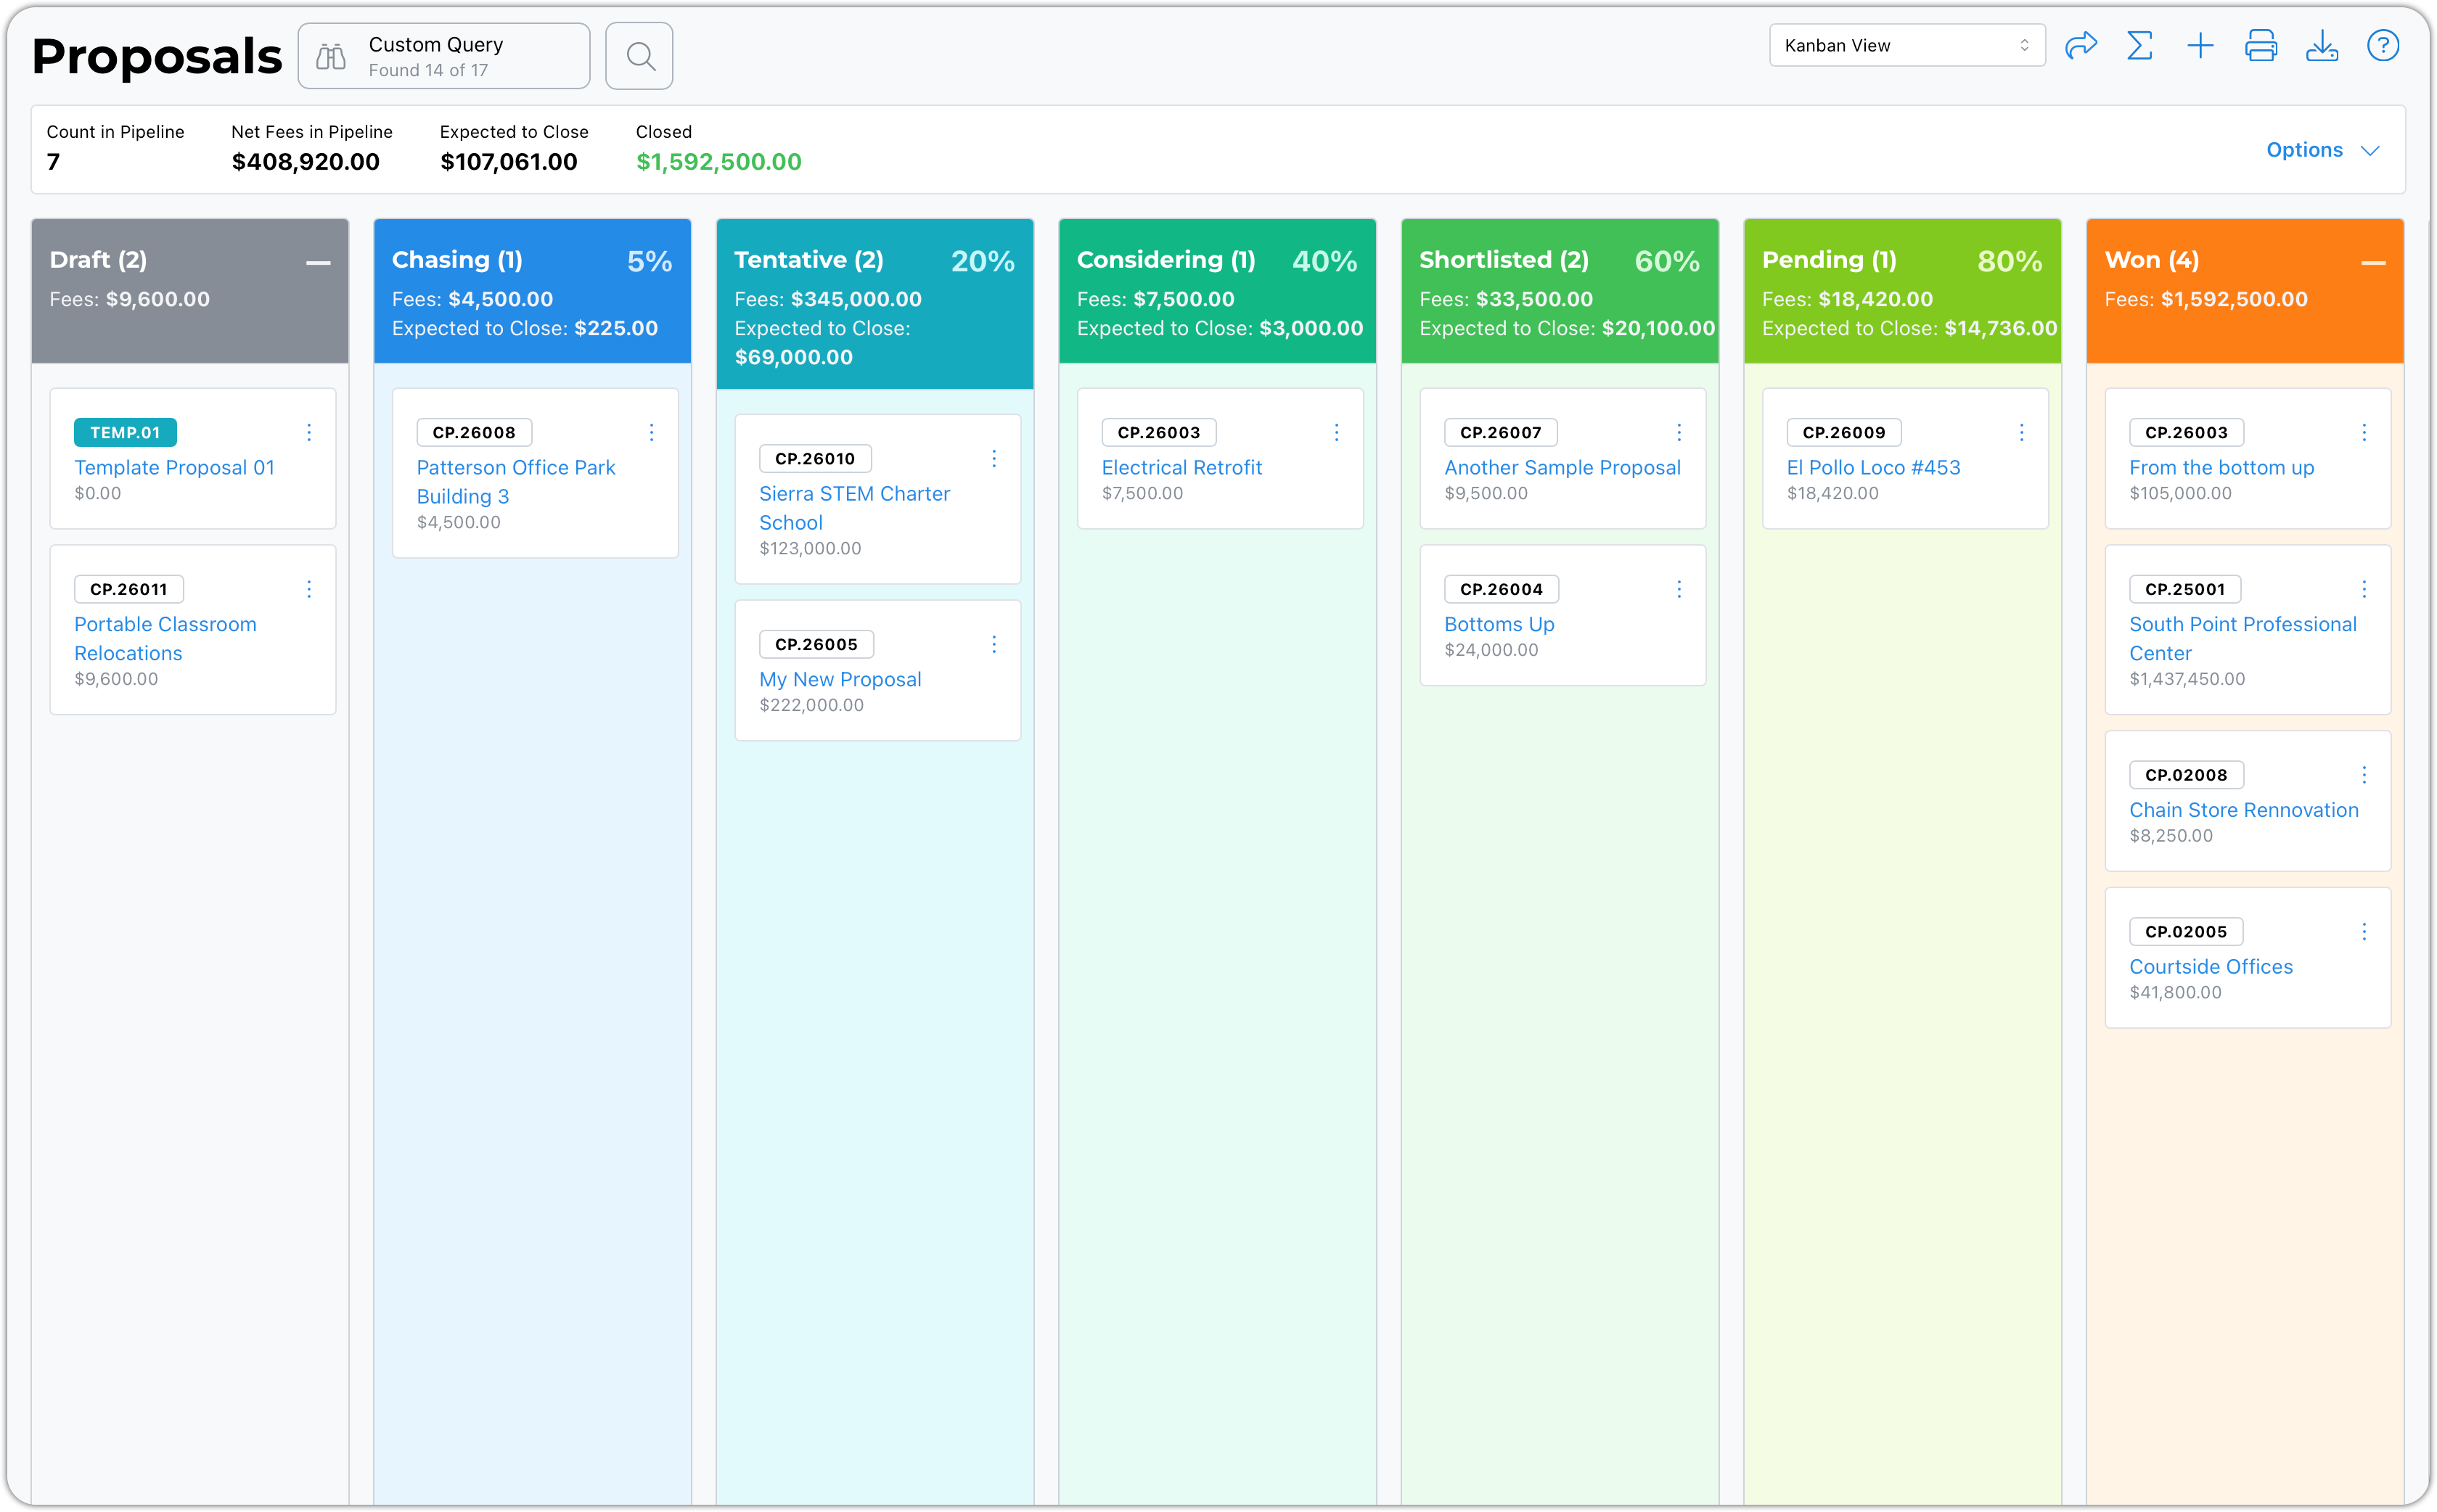
Task: Open the sigma totals icon
Action: click(x=2140, y=46)
